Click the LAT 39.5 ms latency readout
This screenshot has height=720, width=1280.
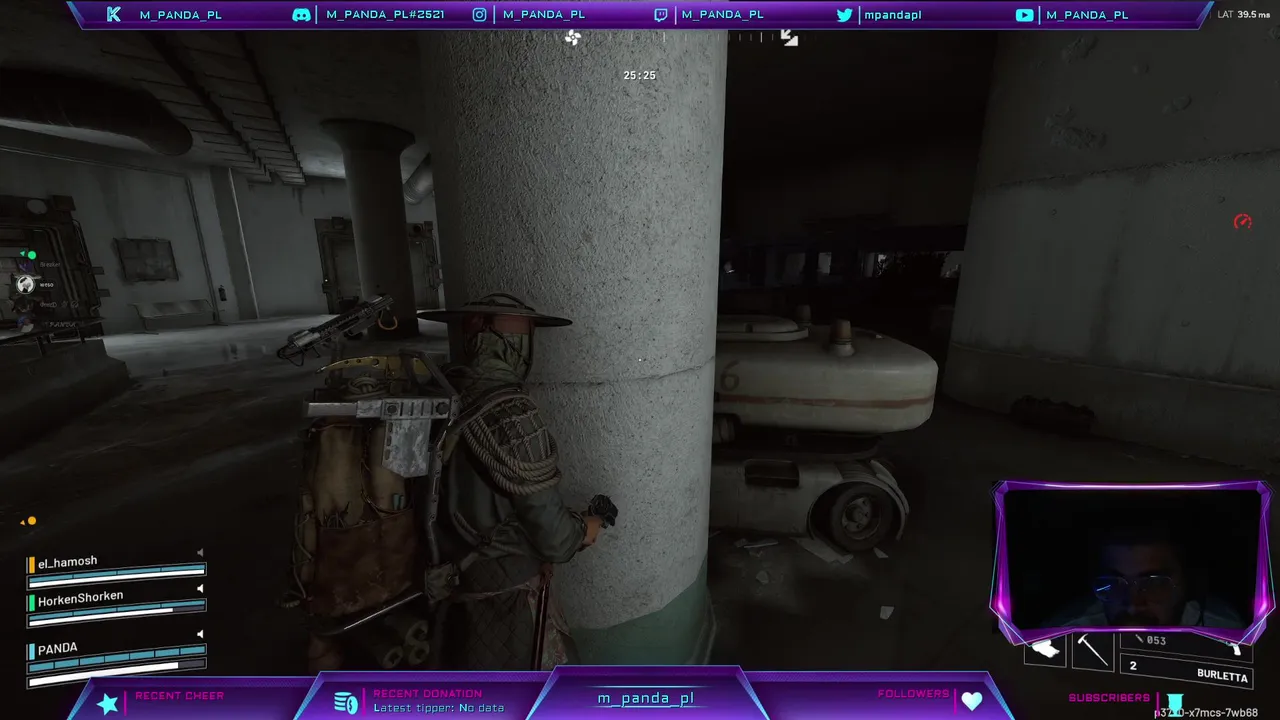coord(1244,15)
